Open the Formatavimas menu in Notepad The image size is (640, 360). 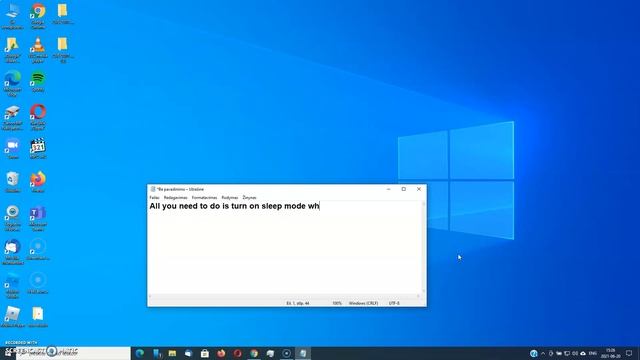tap(204, 198)
